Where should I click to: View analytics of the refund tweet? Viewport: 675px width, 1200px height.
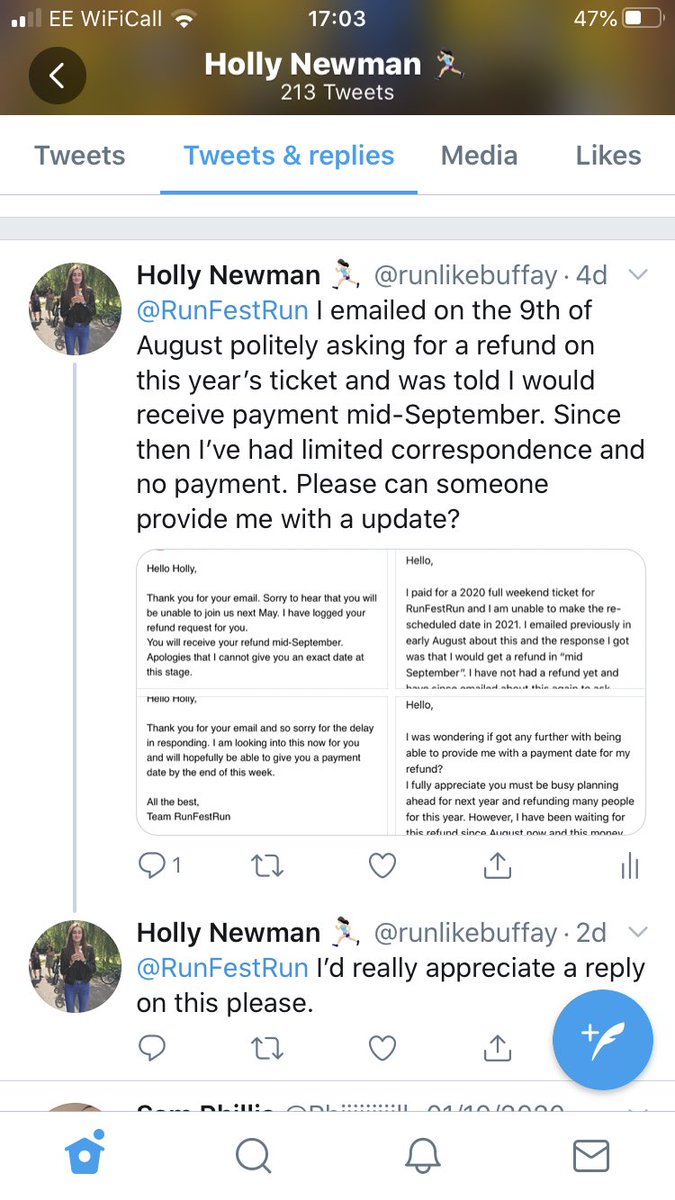(x=629, y=866)
